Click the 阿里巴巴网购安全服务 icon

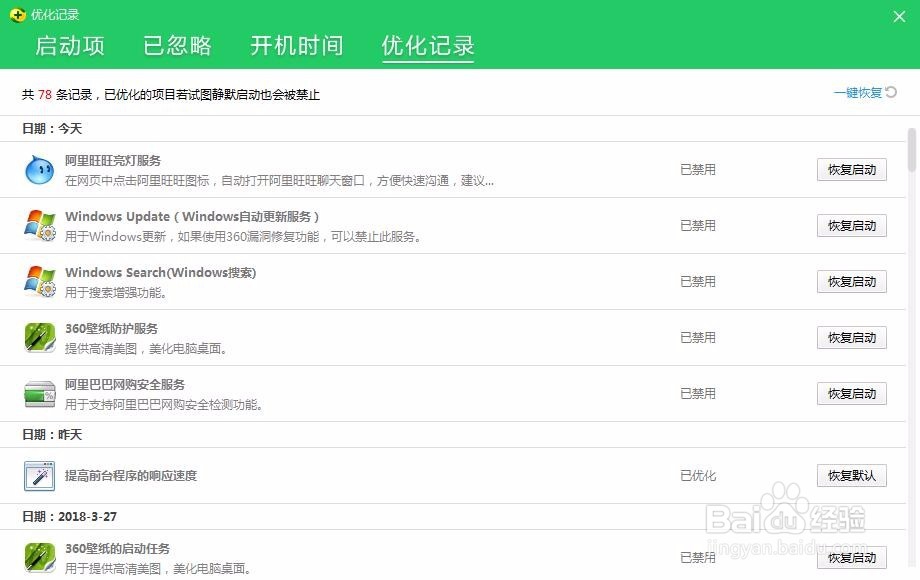(40, 394)
